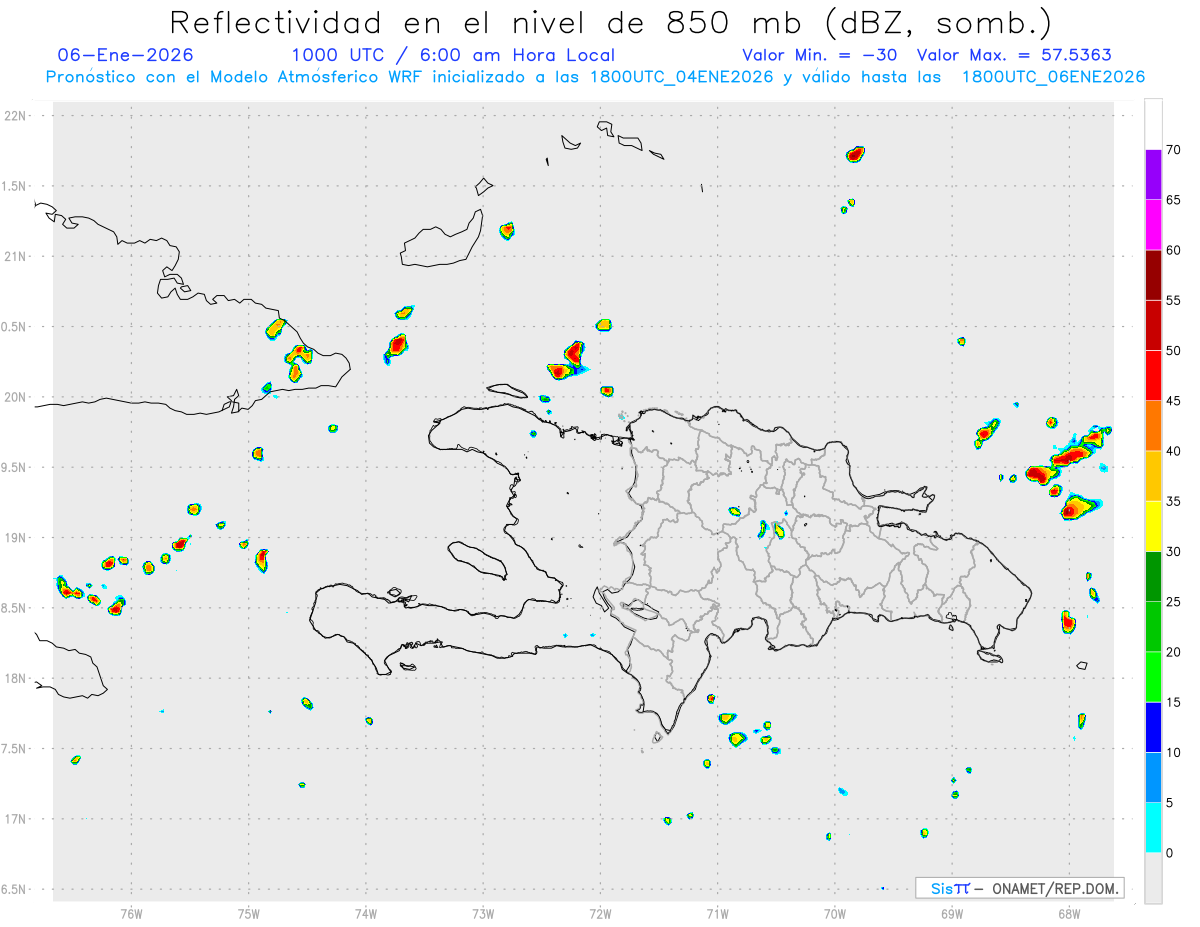
Task: Click the 'Valor Max. = 57.5363' text
Action: pyautogui.click(x=1014, y=55)
